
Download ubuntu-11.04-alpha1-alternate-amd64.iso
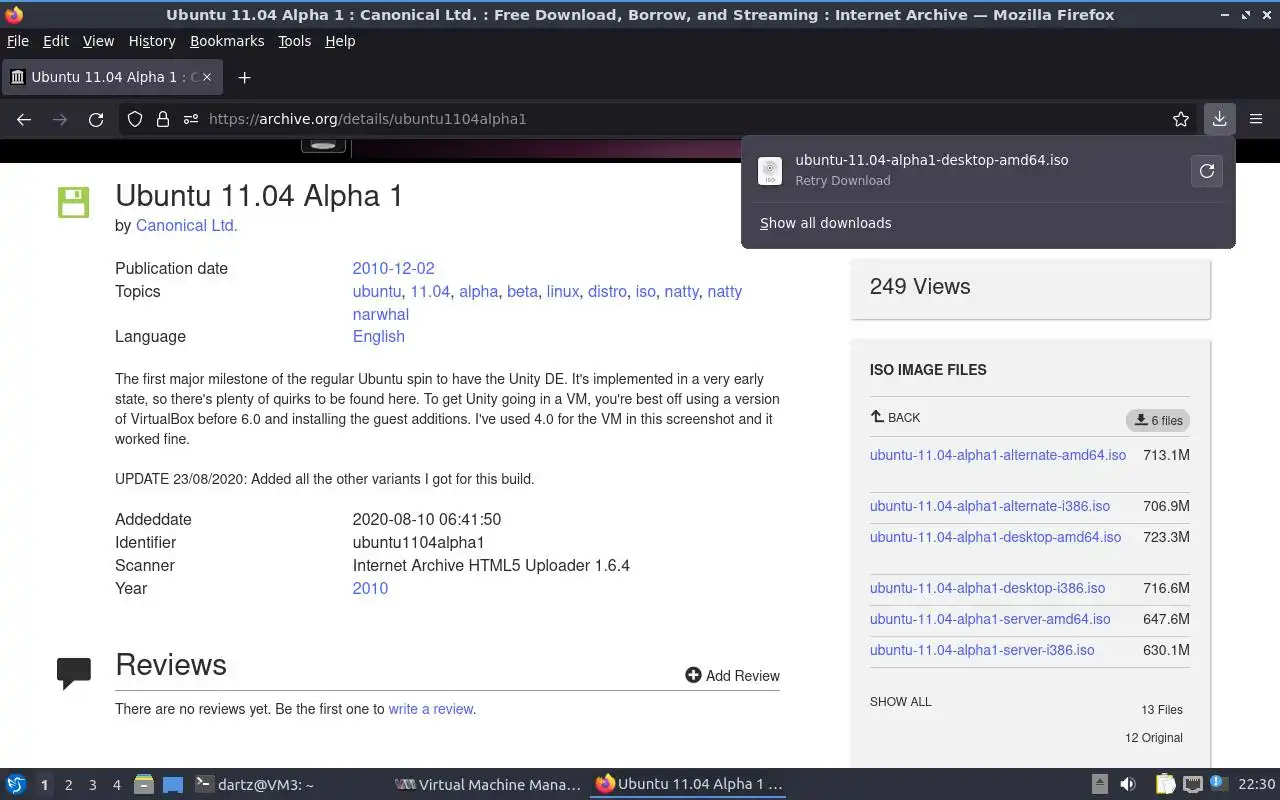pyautogui.click(x=998, y=455)
